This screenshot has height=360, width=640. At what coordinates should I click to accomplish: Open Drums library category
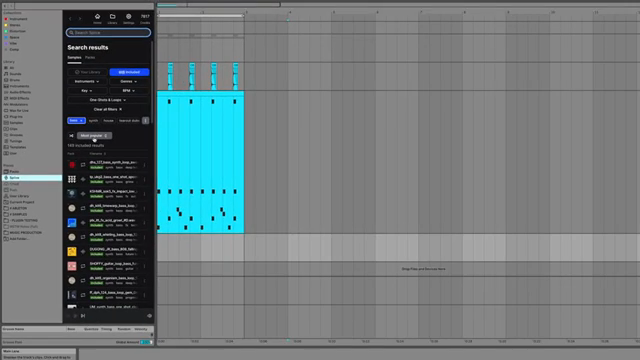pyautogui.click(x=14, y=80)
